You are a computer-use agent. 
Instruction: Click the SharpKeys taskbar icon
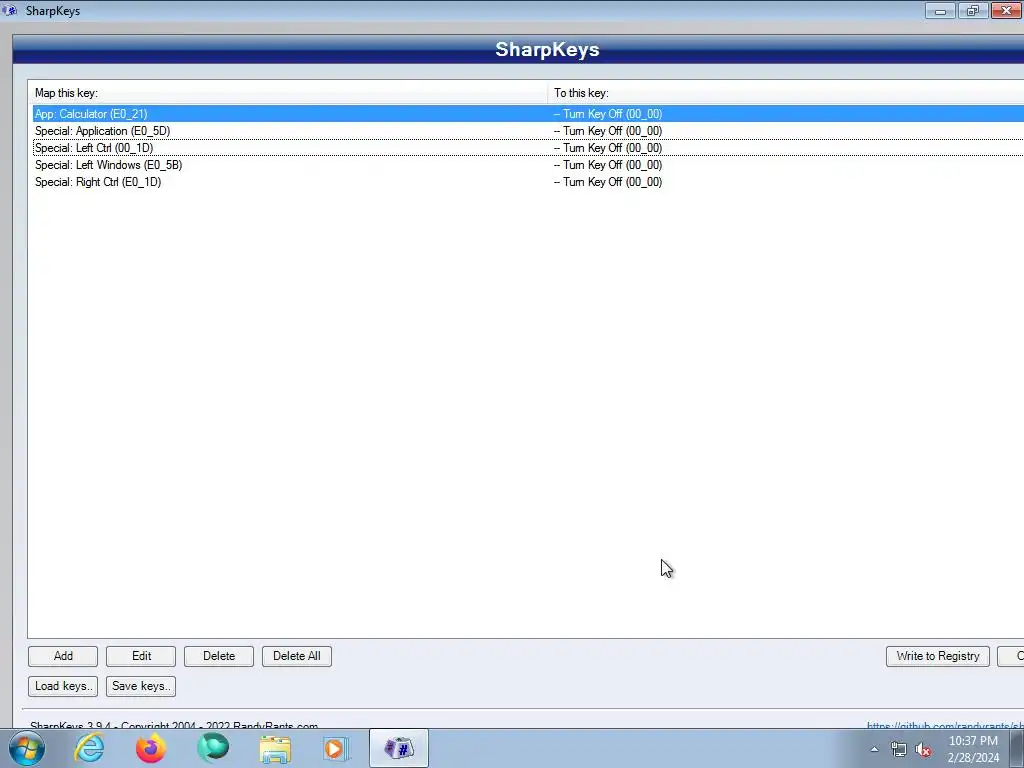click(399, 748)
